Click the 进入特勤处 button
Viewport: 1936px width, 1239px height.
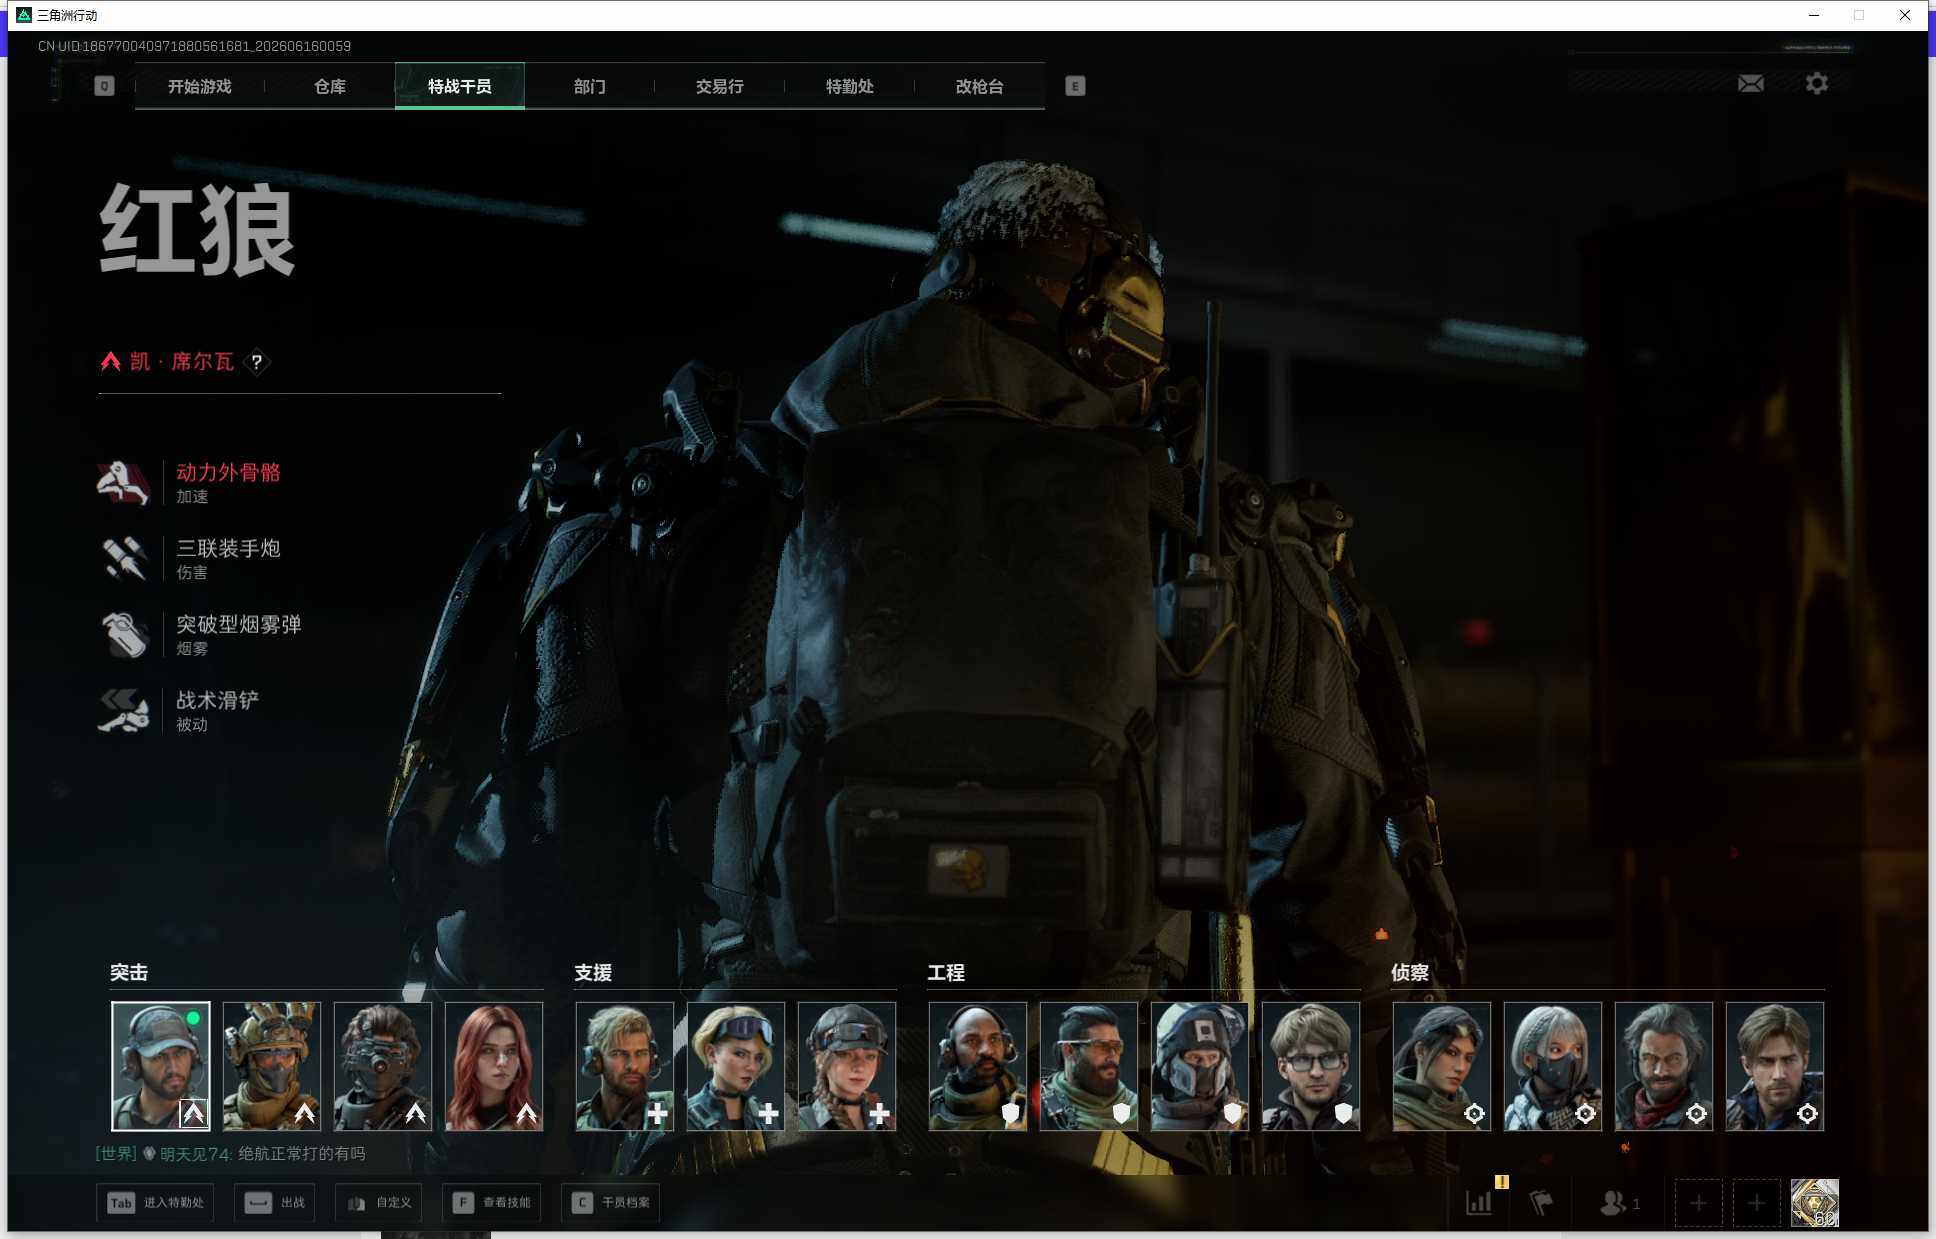click(156, 1203)
